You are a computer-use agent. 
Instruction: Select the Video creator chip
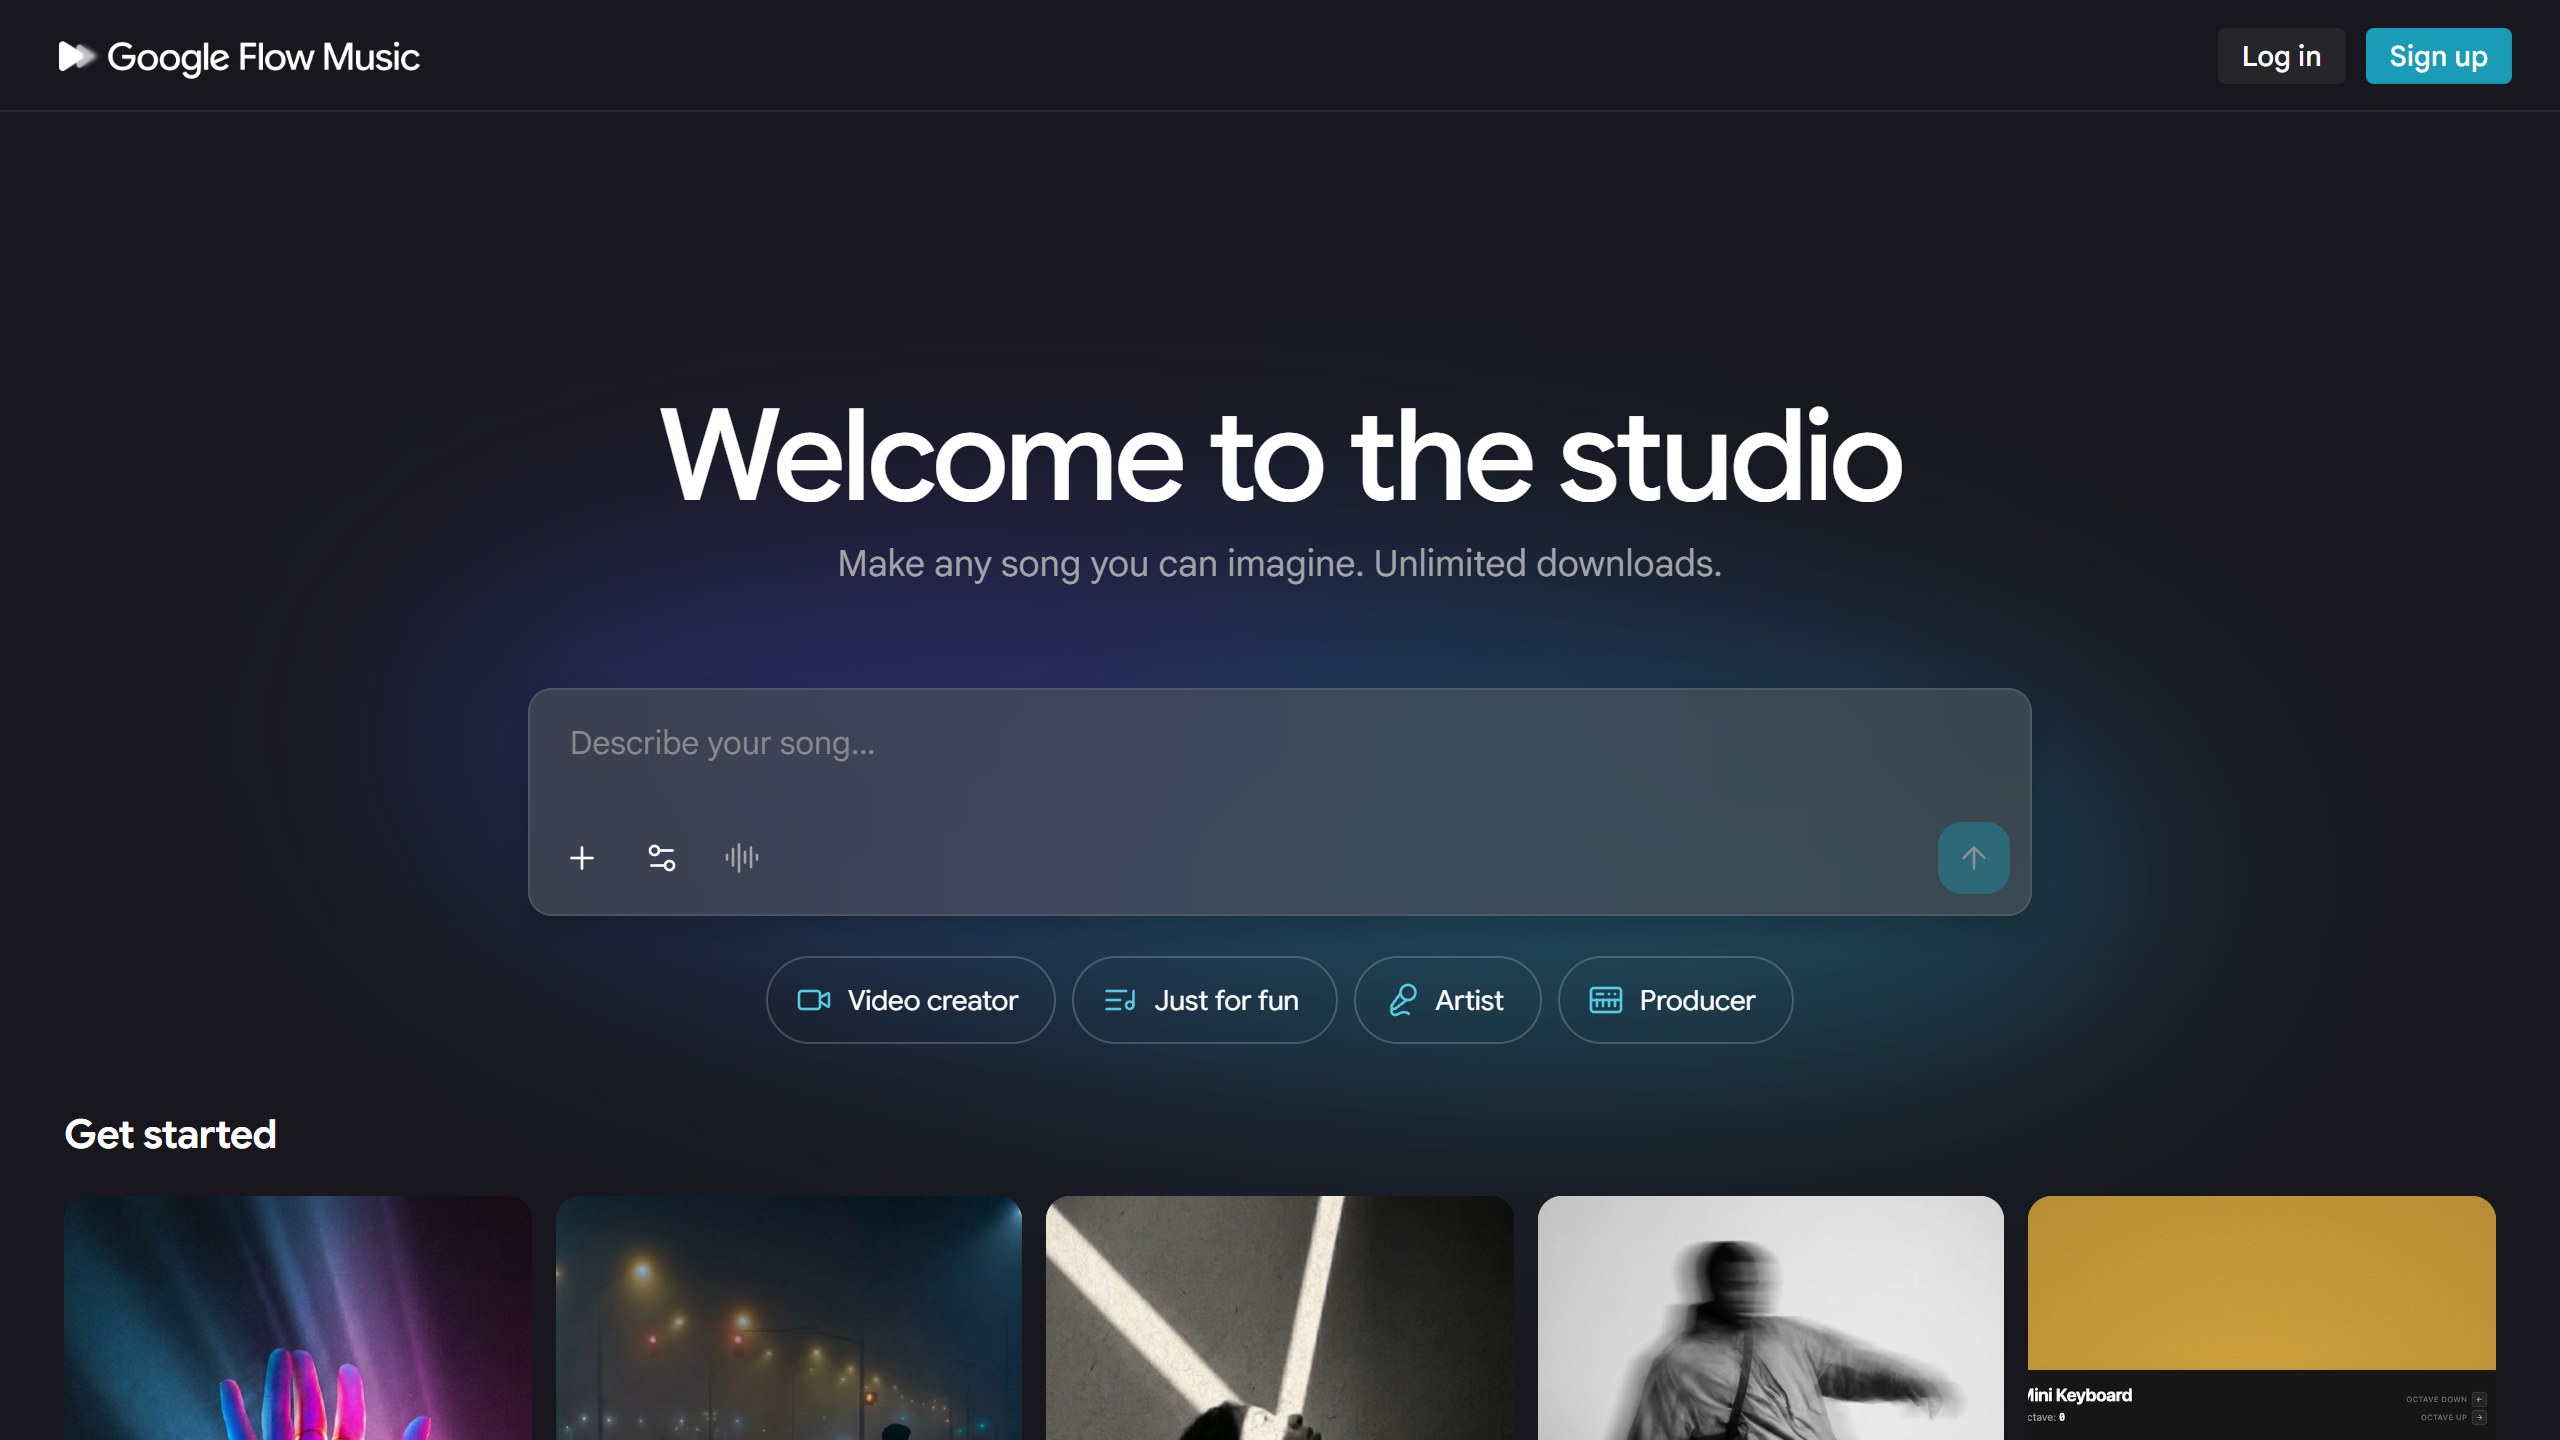910,1000
